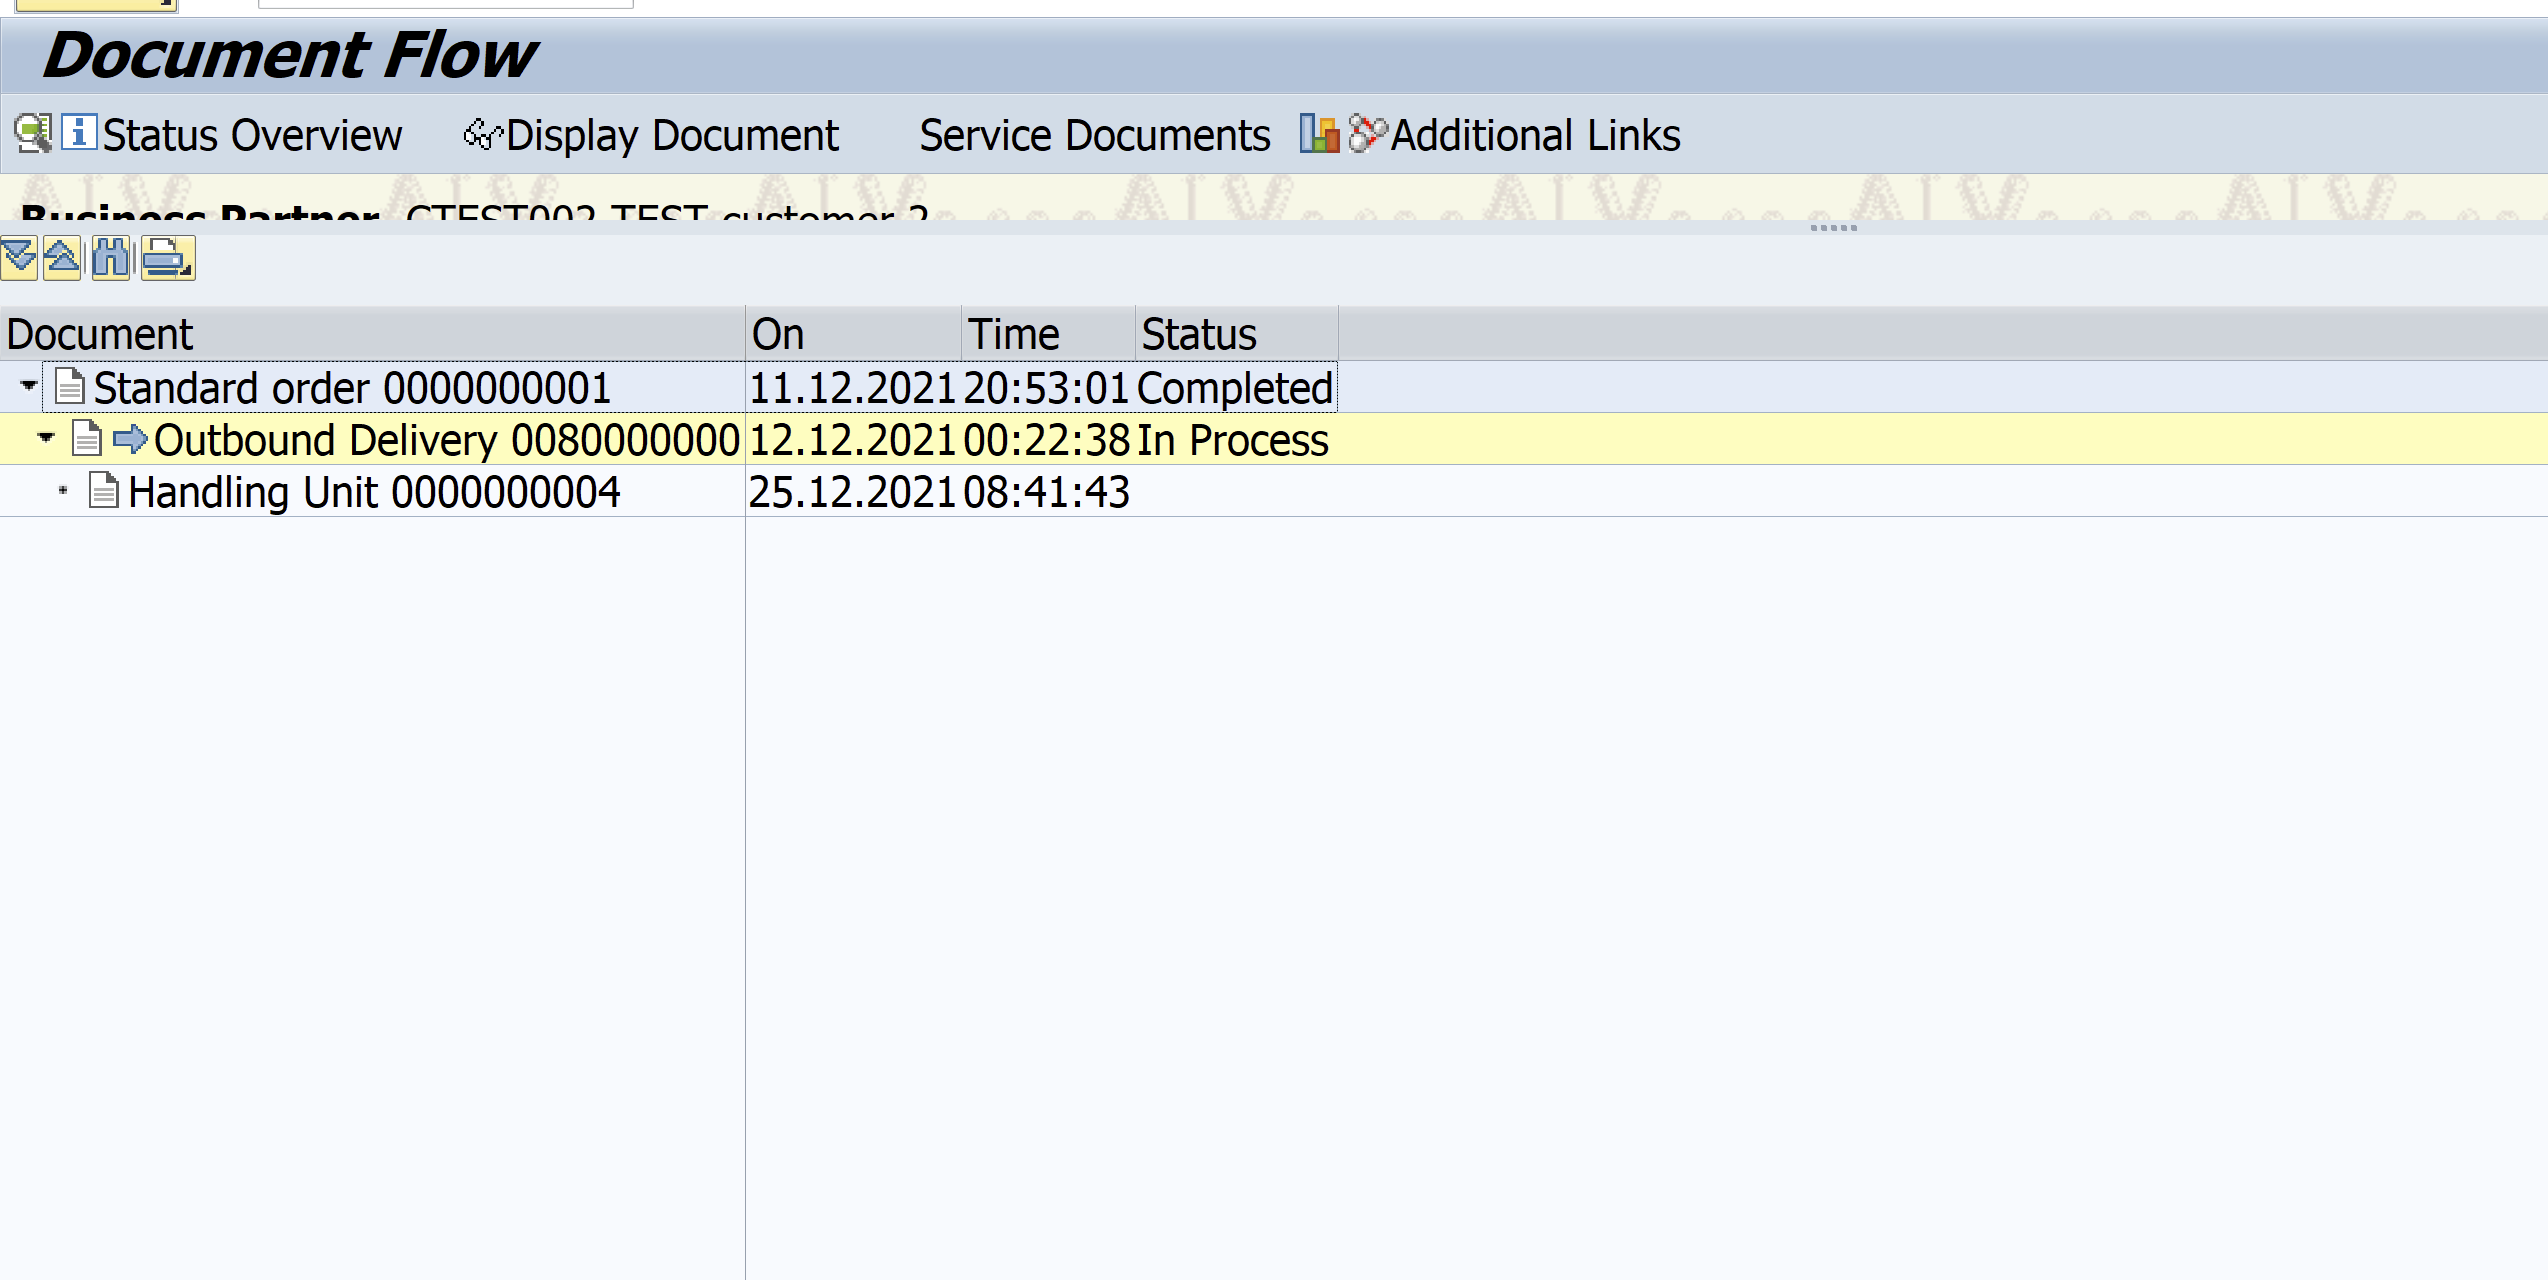Collapse all nodes with the up-arrows icon

click(x=62, y=258)
